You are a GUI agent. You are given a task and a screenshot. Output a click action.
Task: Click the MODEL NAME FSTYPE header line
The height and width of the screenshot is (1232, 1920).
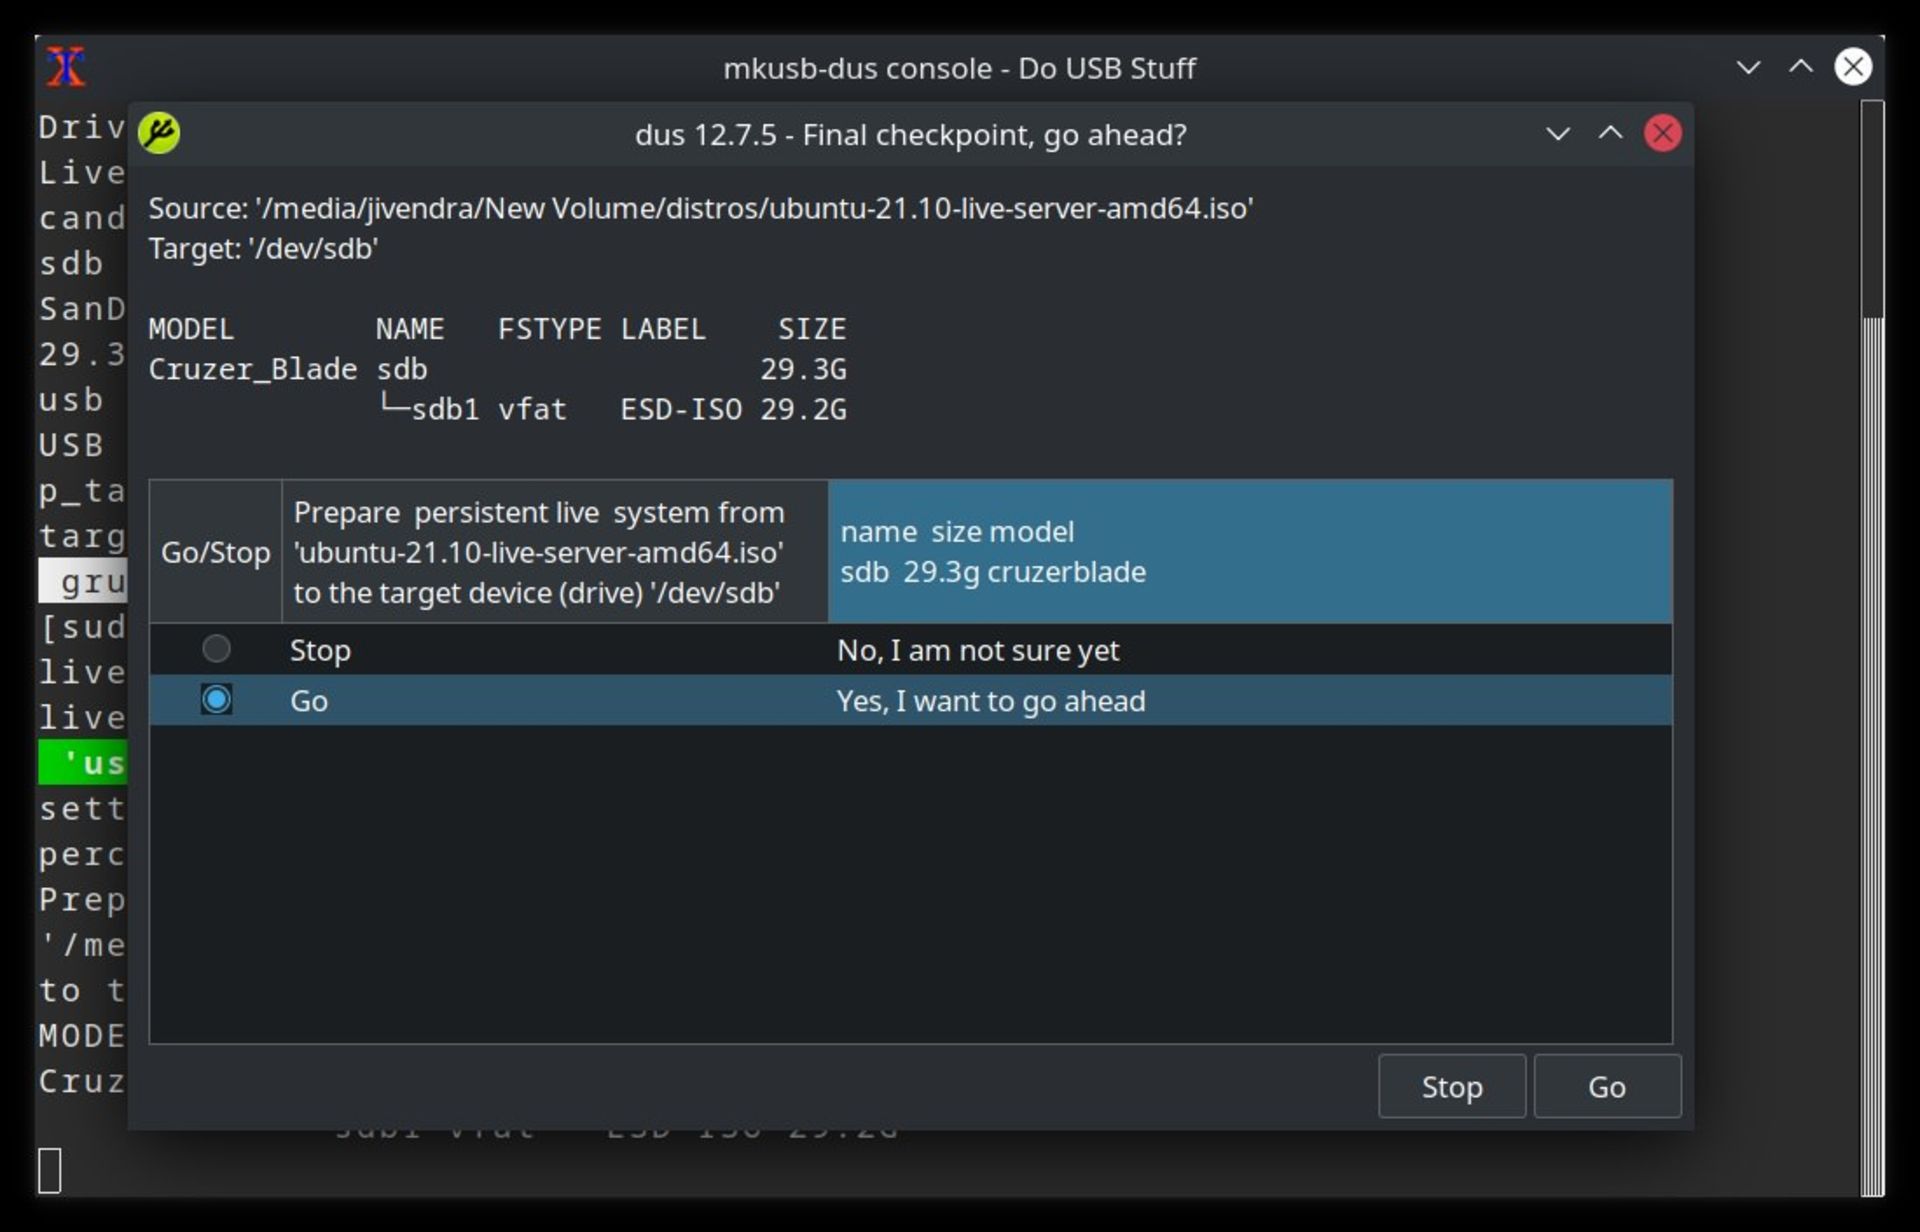pyautogui.click(x=497, y=329)
